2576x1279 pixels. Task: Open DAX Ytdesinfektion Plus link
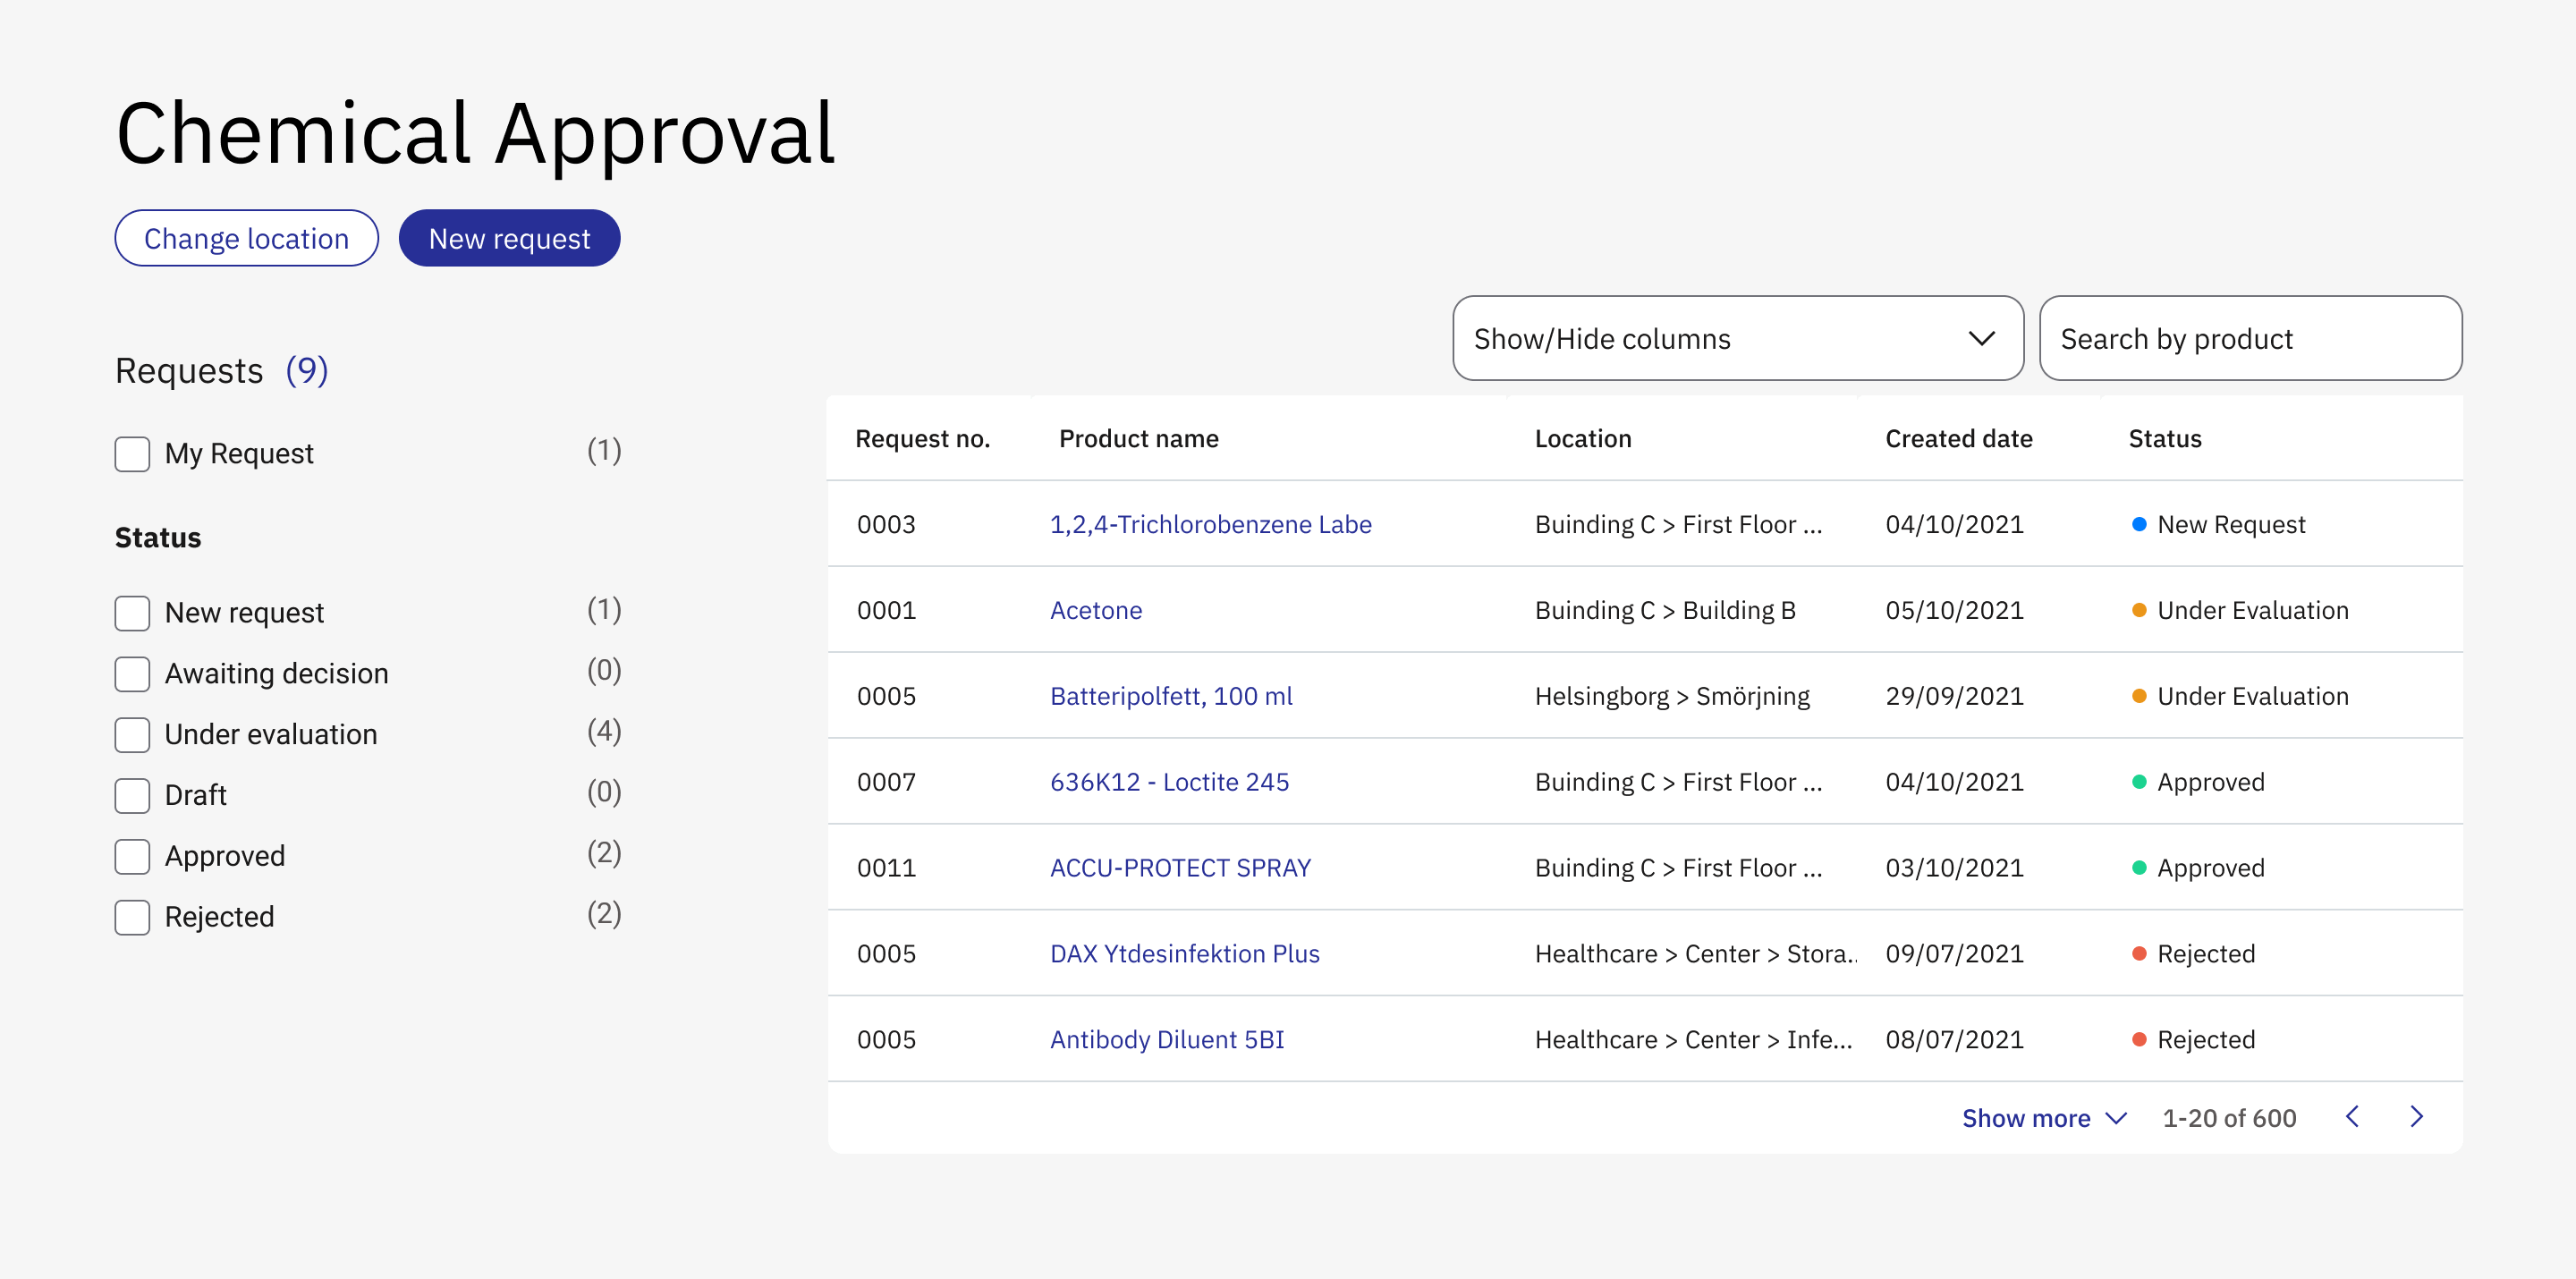click(1184, 955)
